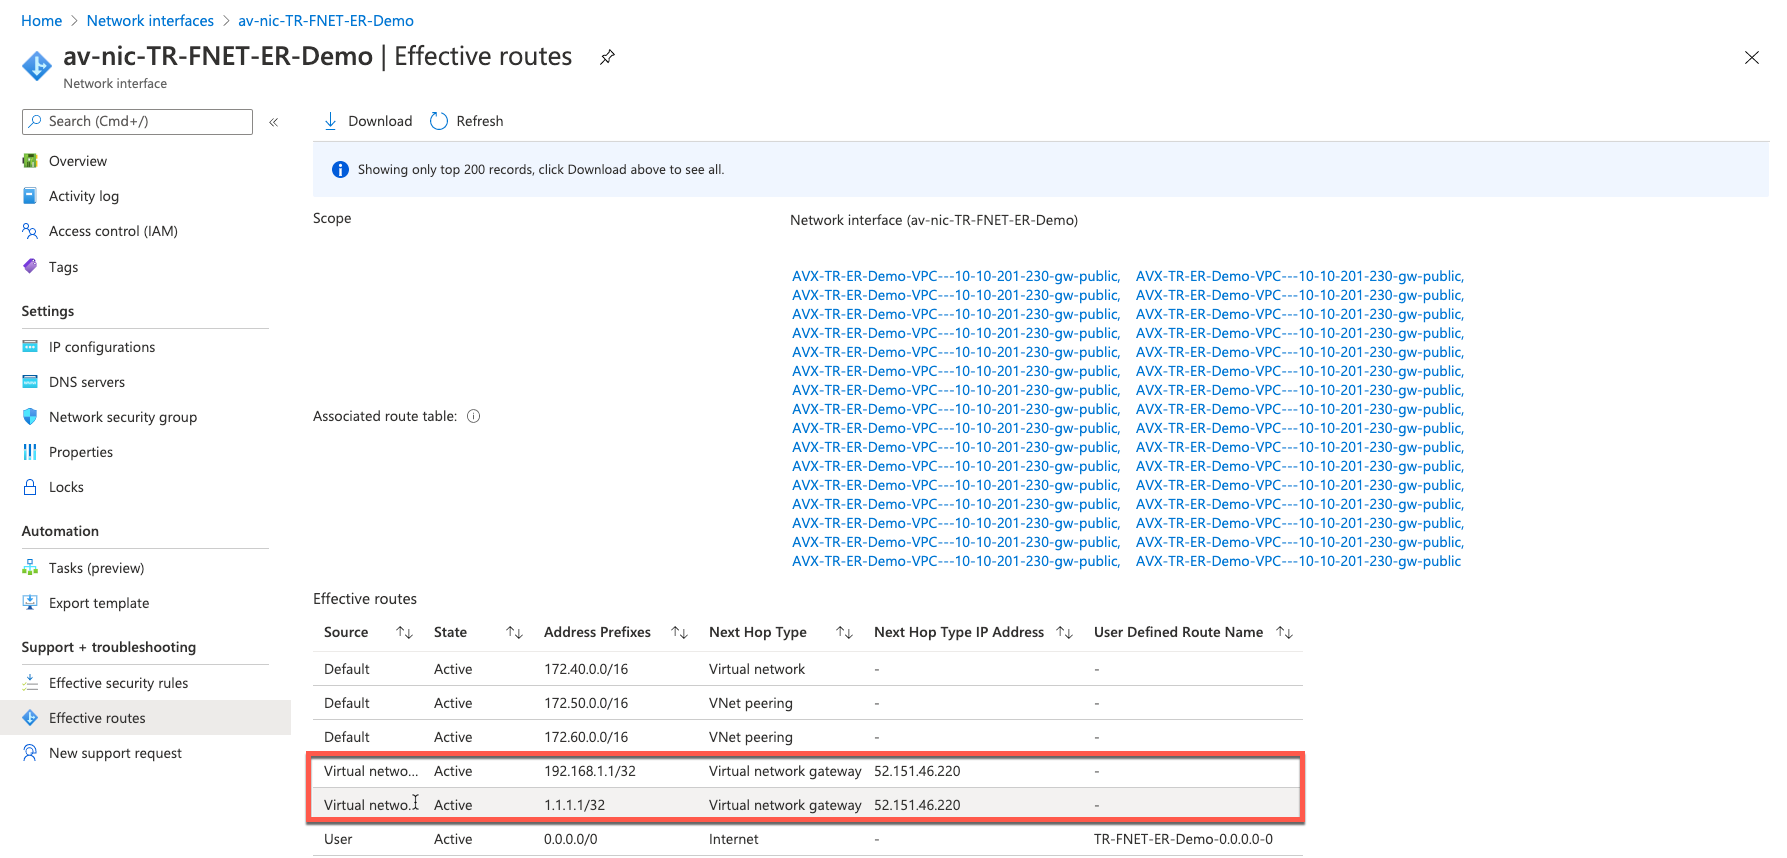Sort by User Defined Route Name arrows

coord(1284,632)
